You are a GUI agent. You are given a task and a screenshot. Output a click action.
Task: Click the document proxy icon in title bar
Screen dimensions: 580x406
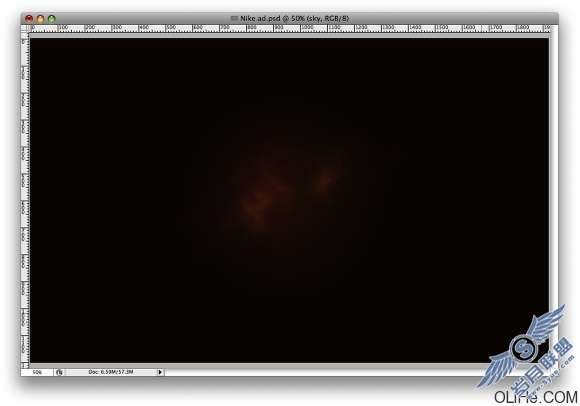tap(234, 18)
